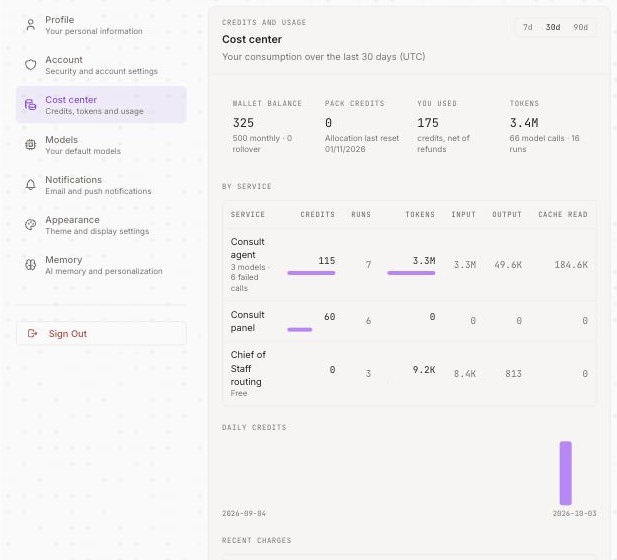The image size is (617, 560).
Task: Click the Recent Charges heading
Action: pos(257,540)
